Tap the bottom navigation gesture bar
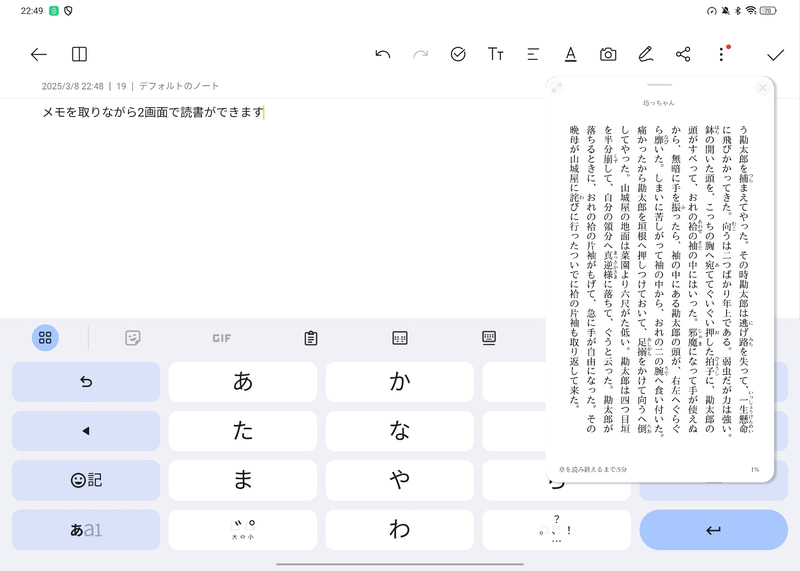This screenshot has height=571, width=800. click(399, 564)
